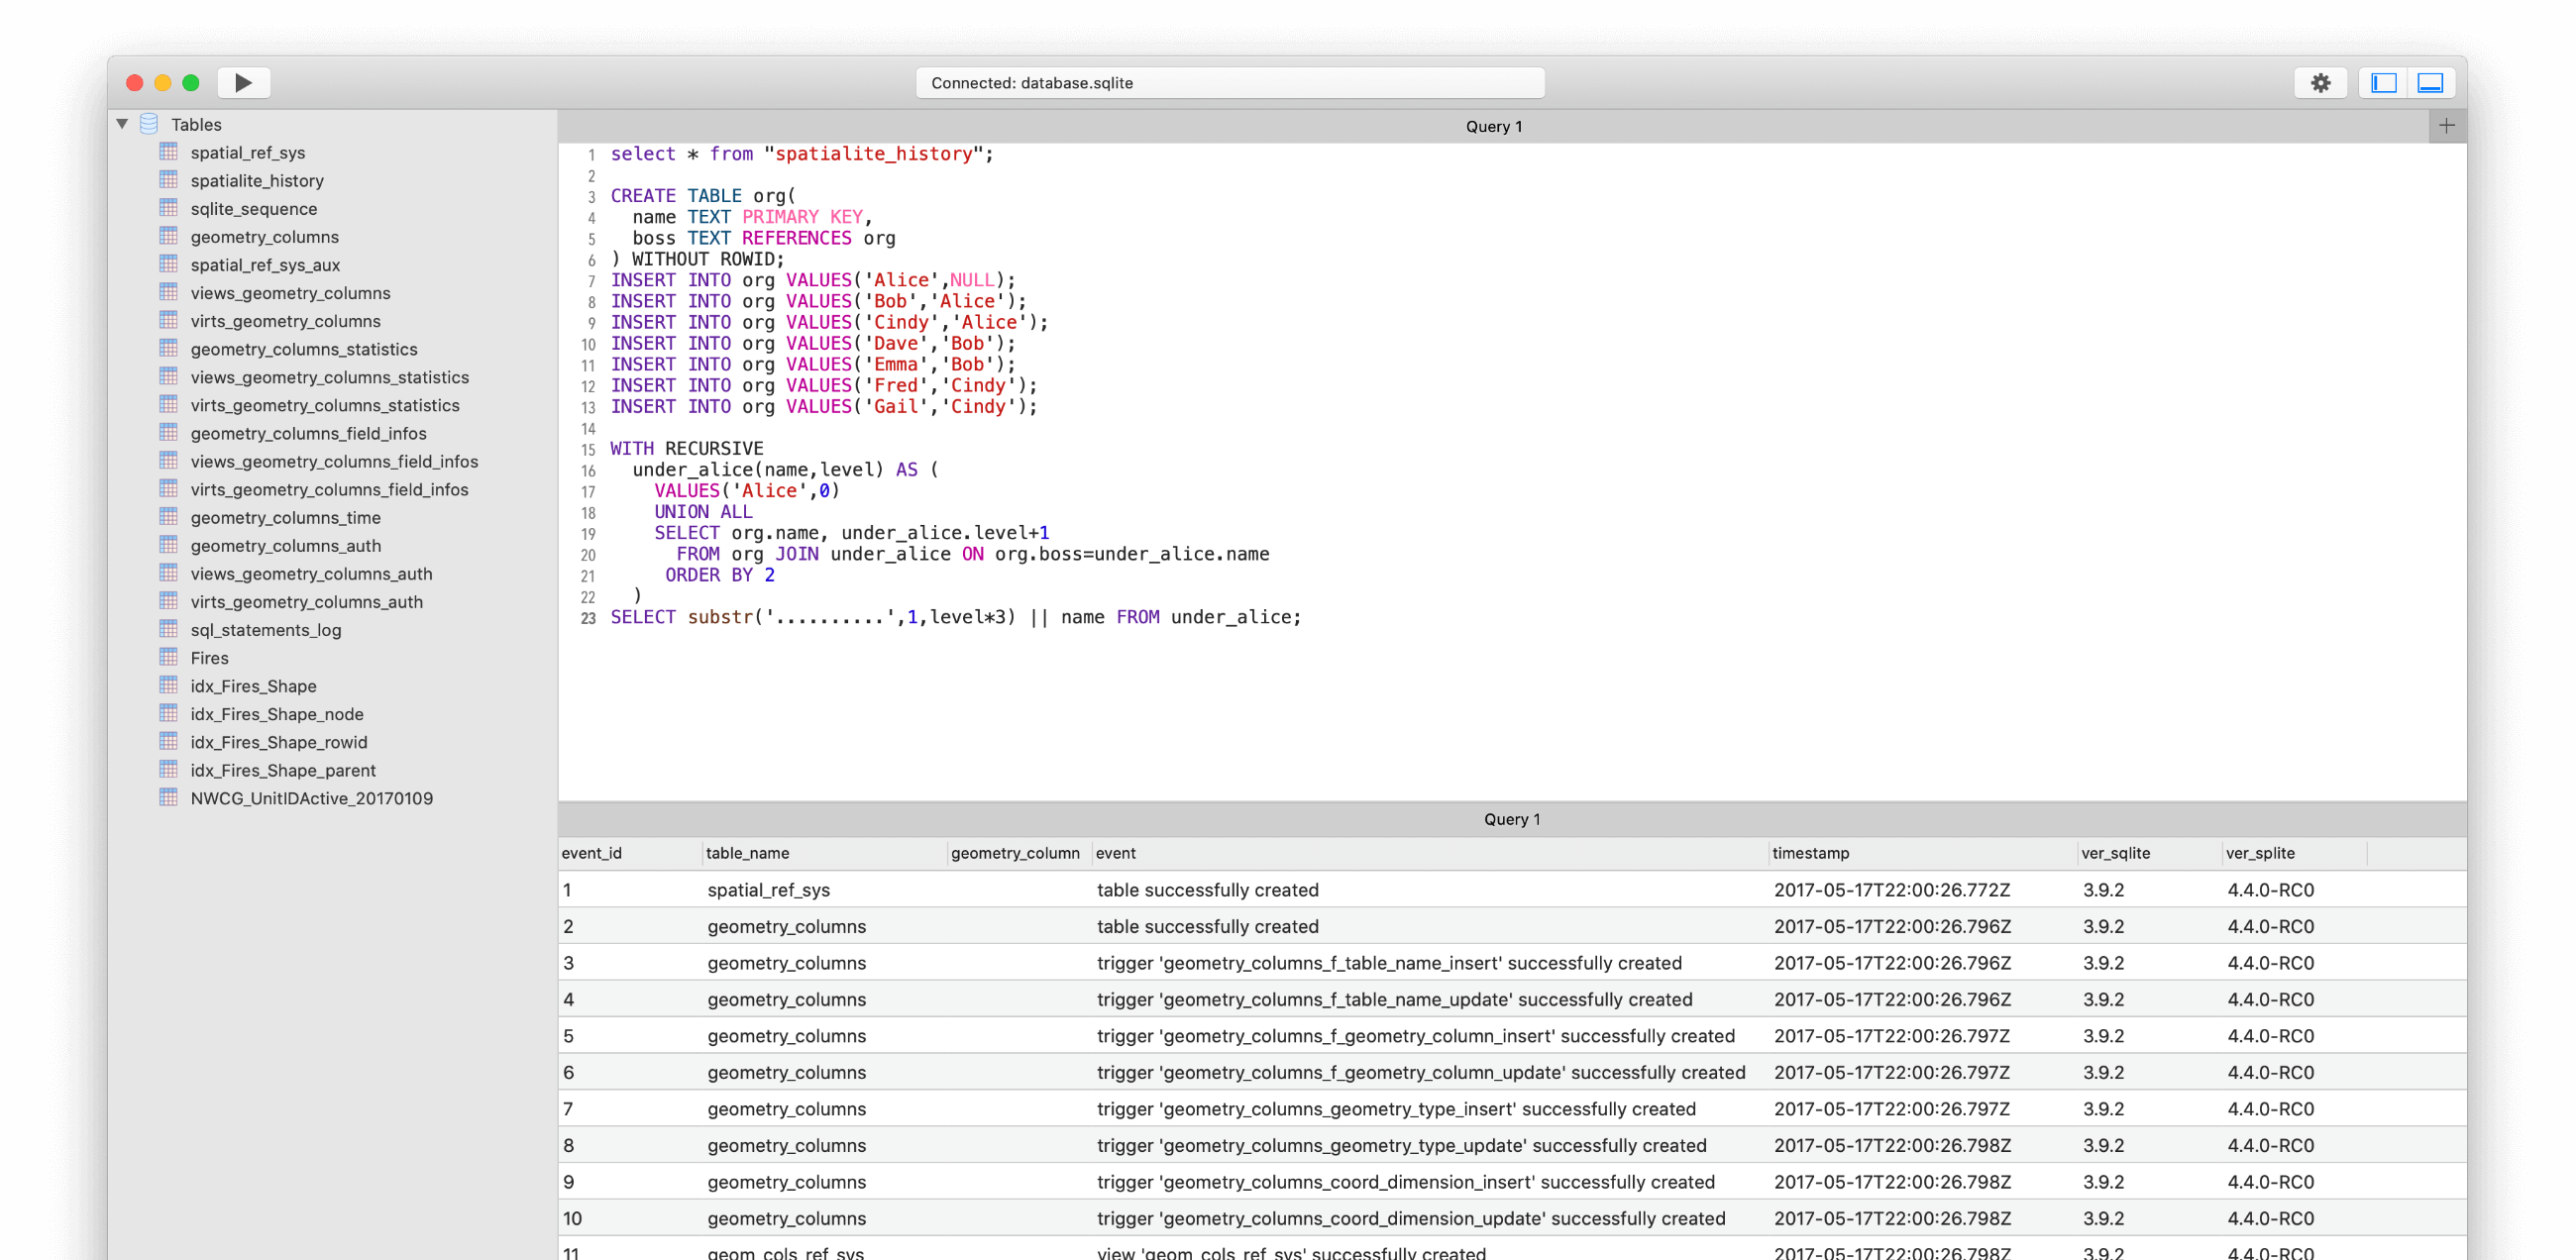Click the table_name column header
2576x1260 pixels.
click(x=747, y=853)
